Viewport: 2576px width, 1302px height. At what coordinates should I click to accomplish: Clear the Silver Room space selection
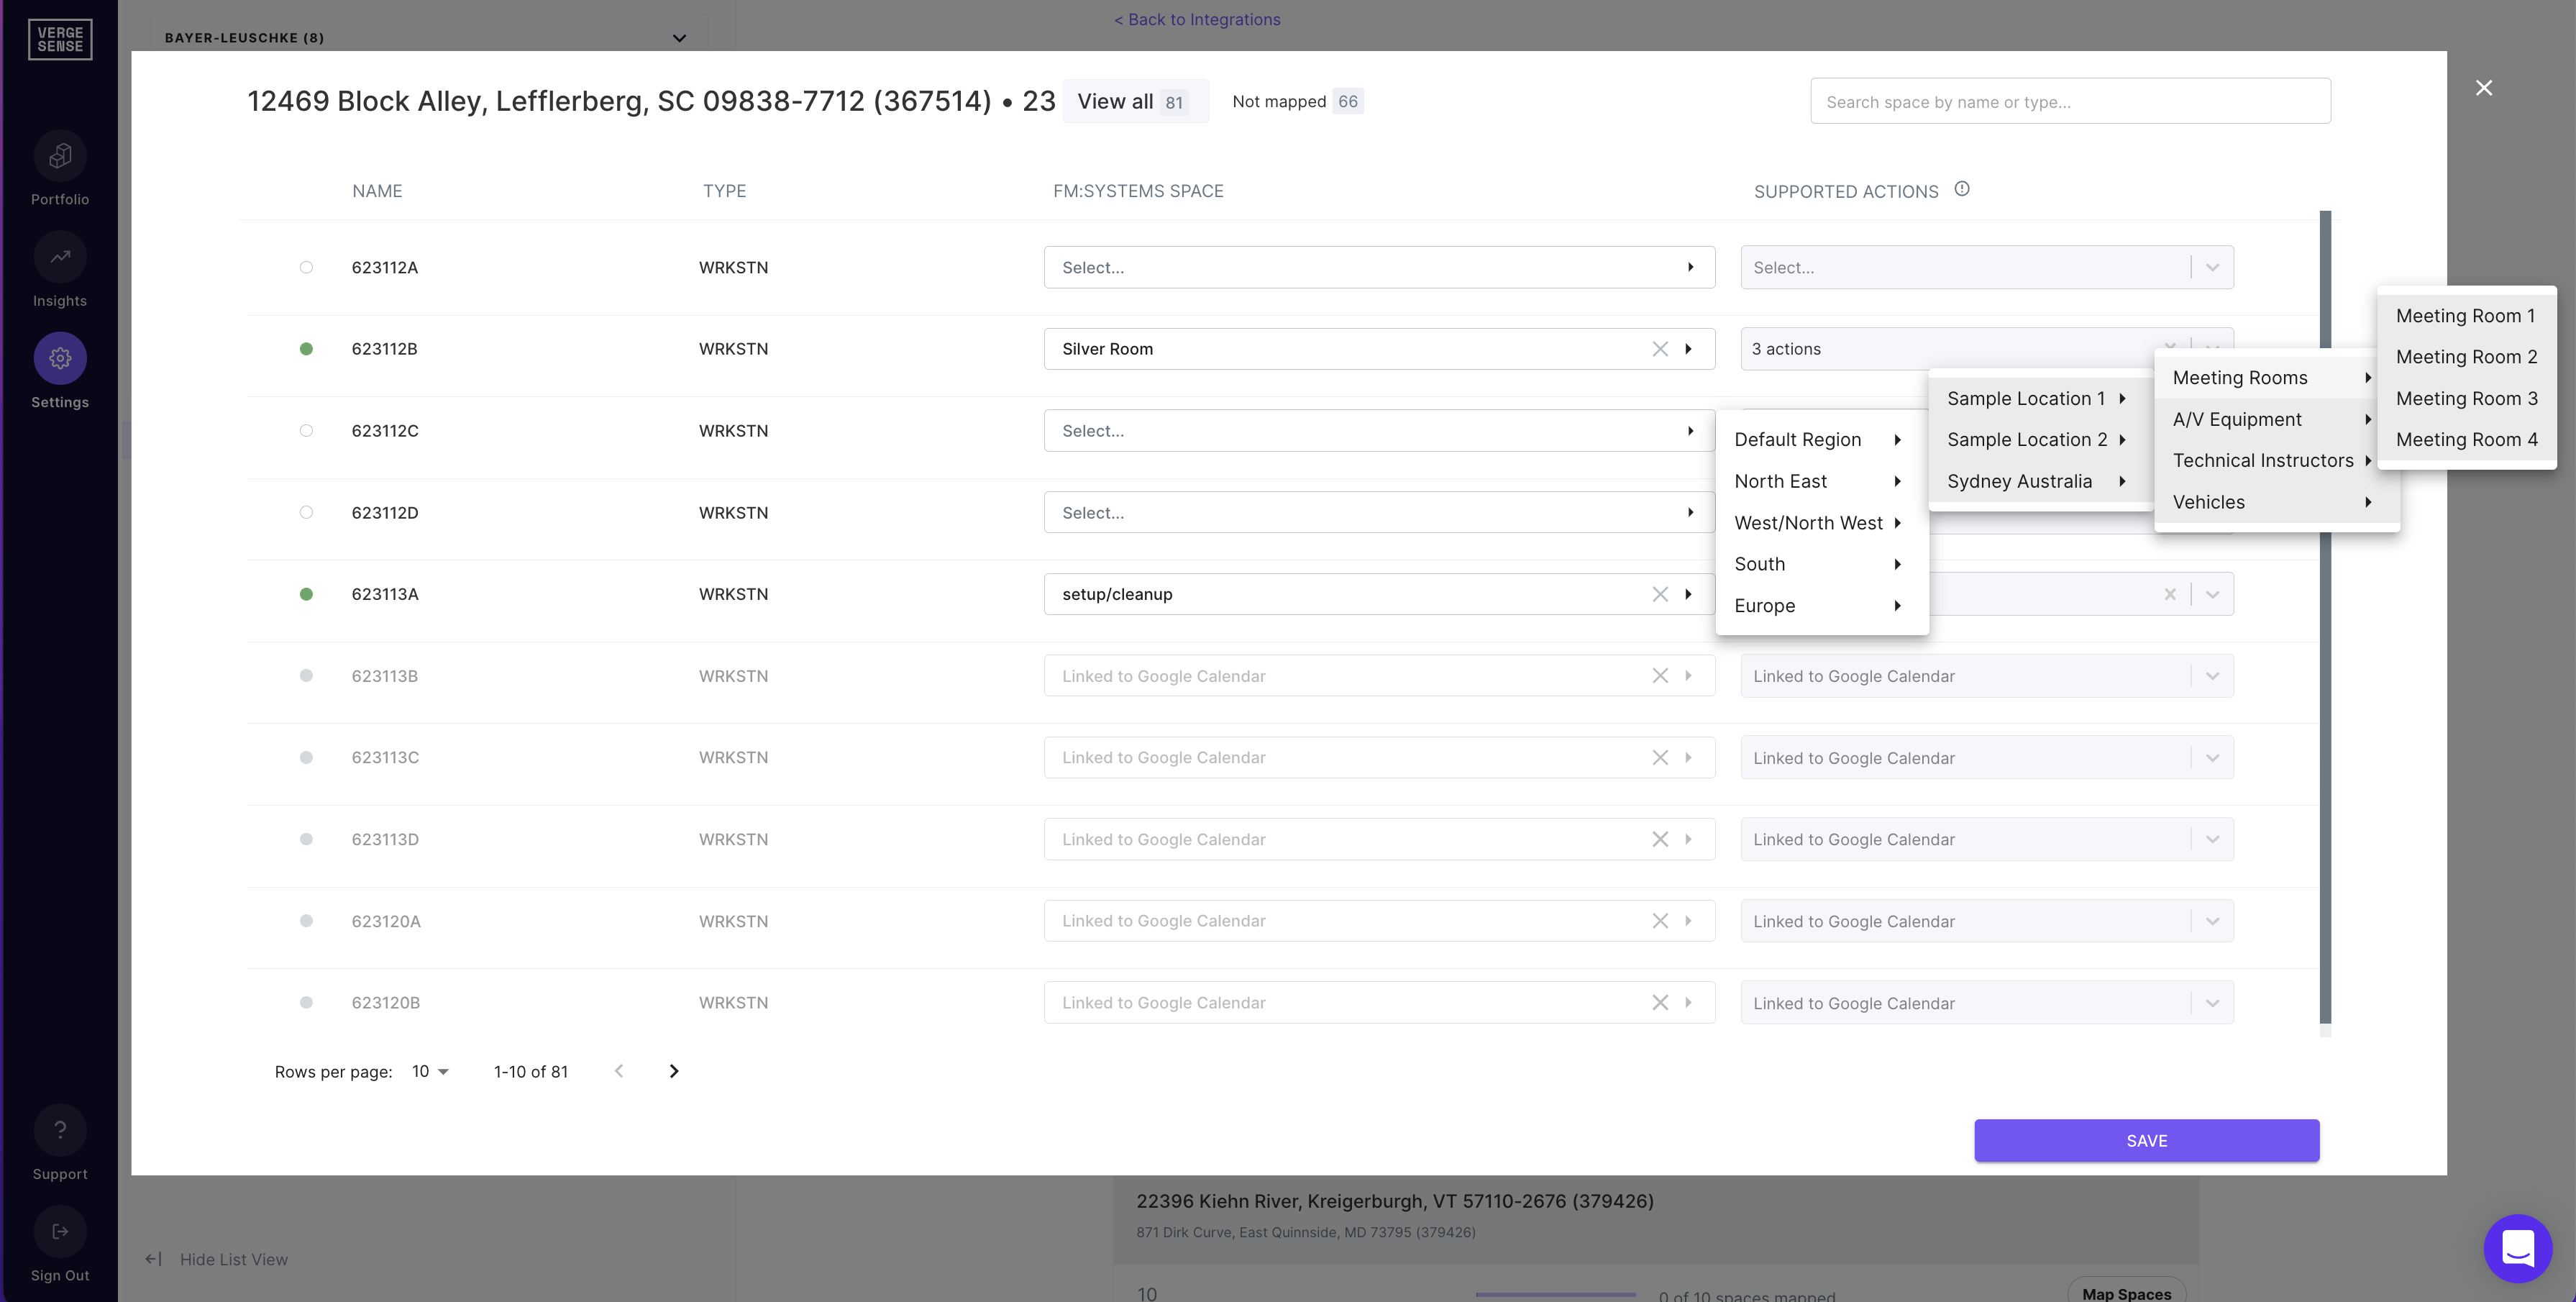(1660, 349)
